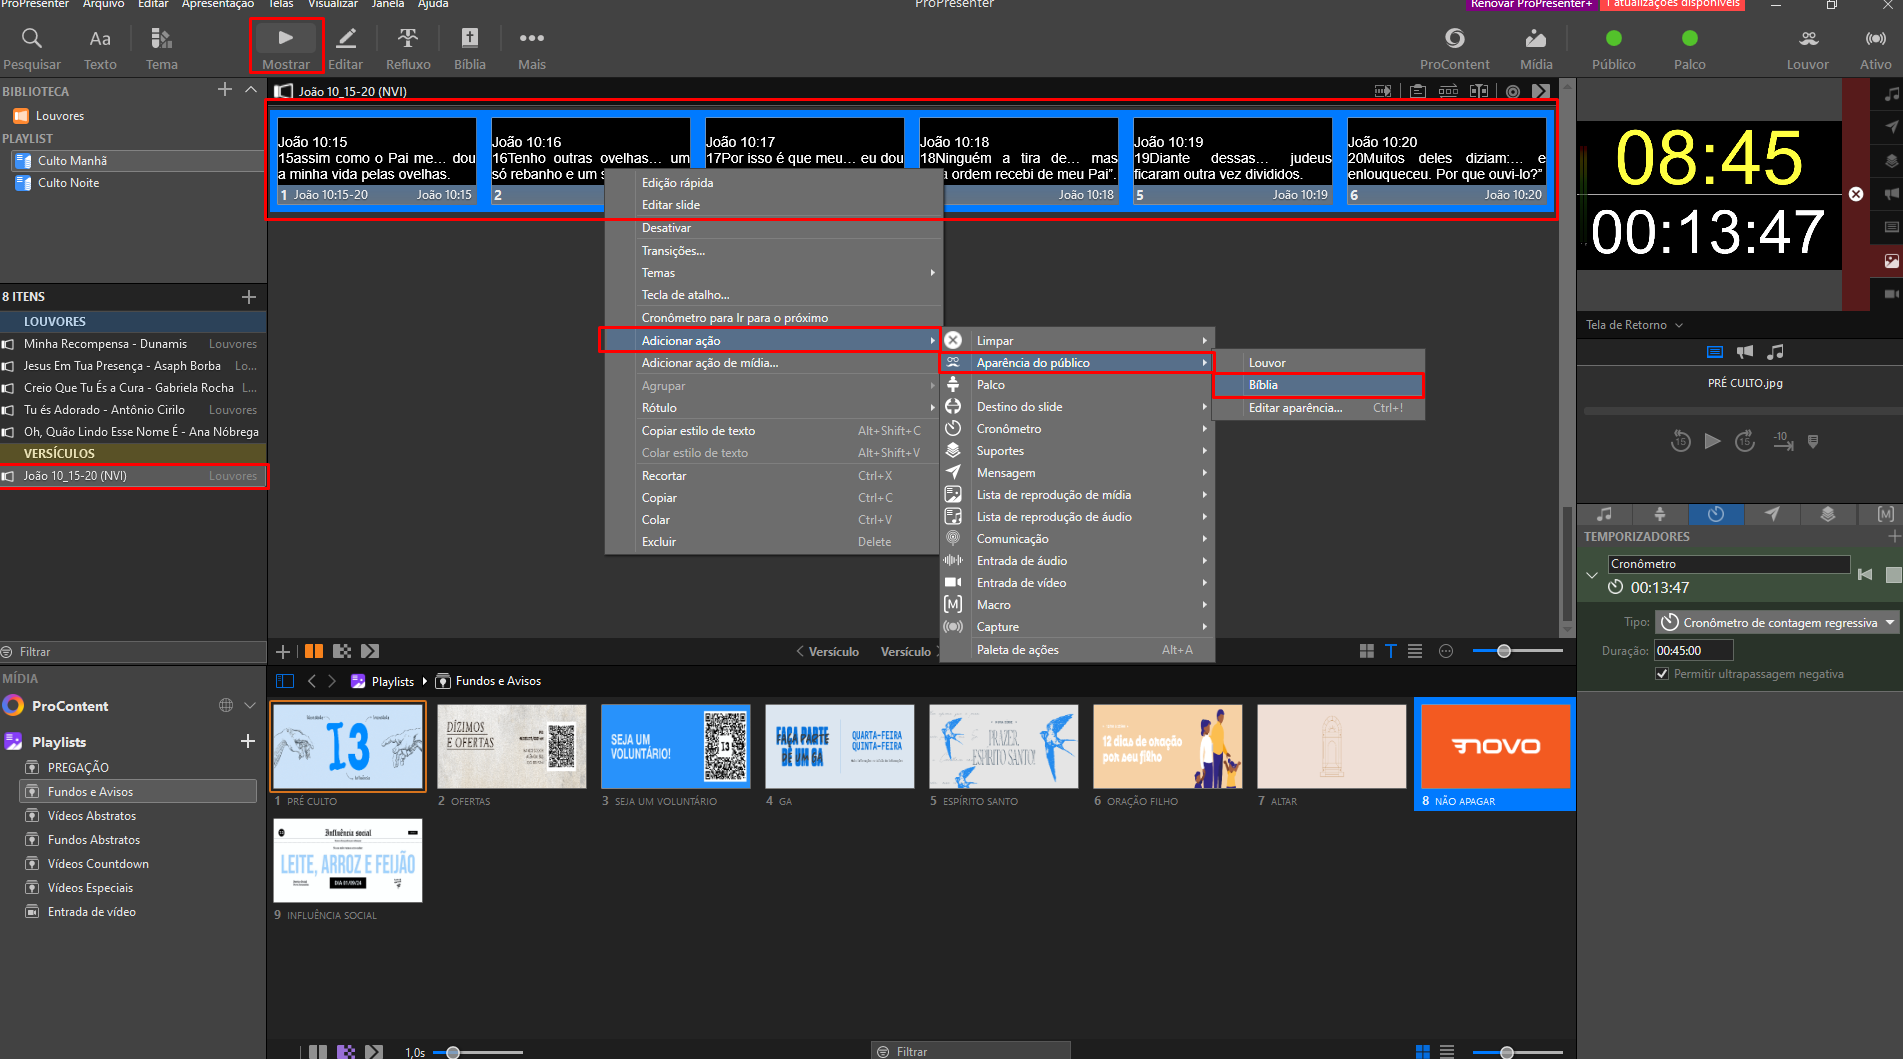
Task: Reset the Cronômetro timer
Action: 1864,574
